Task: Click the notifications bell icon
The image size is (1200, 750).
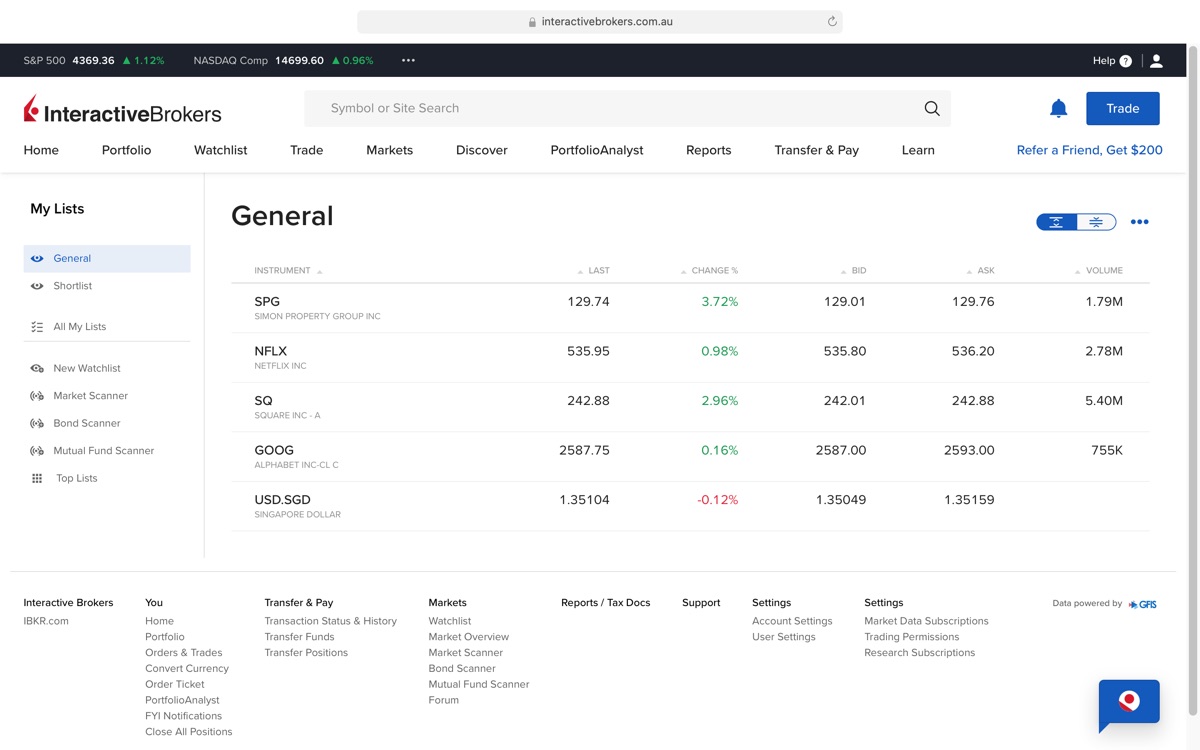Action: point(1058,108)
